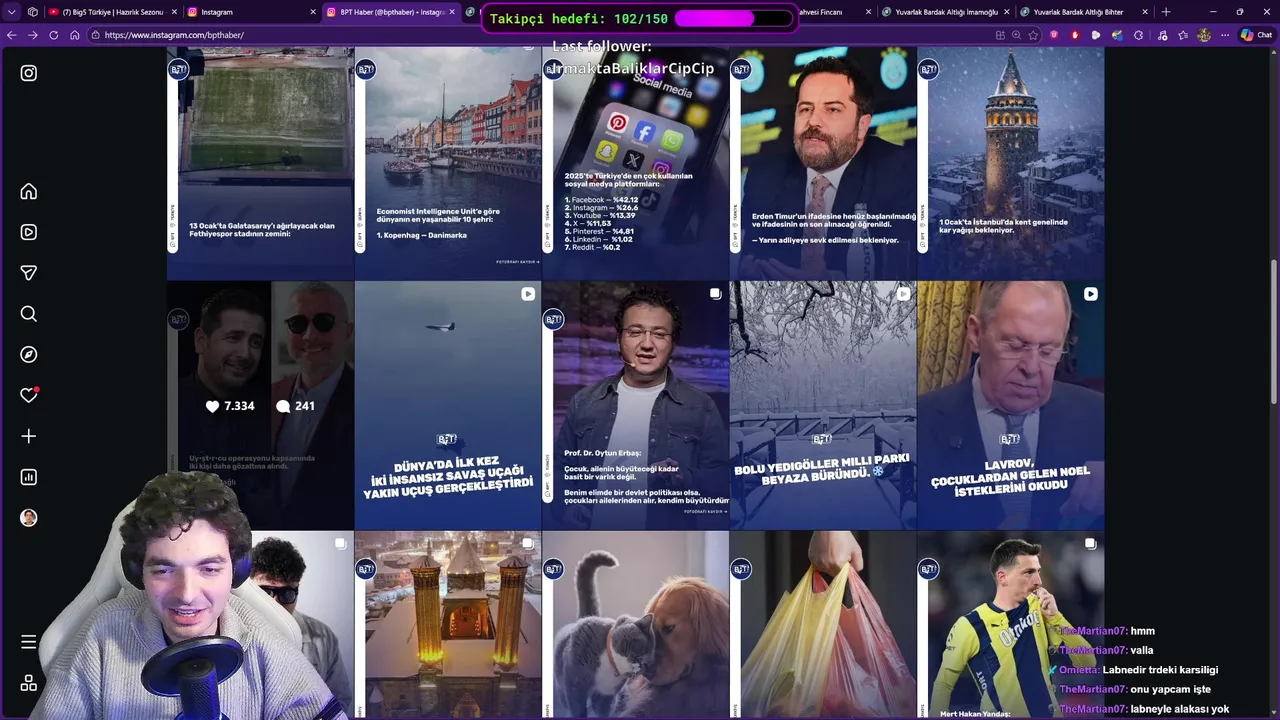This screenshot has width=1280, height=720.
Task: Click the carousel icon on the Oytun Erbaş post
Action: (x=715, y=294)
